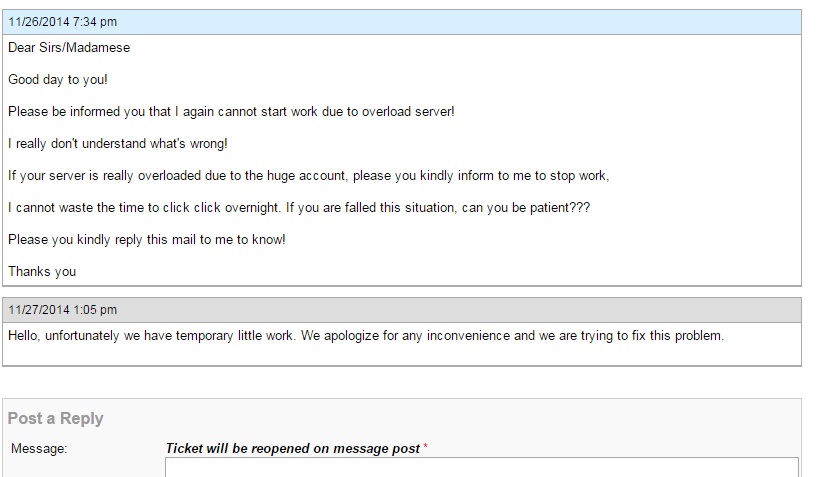Click "Please you kindly reply this mail" line
The image size is (819, 477).
coord(147,240)
